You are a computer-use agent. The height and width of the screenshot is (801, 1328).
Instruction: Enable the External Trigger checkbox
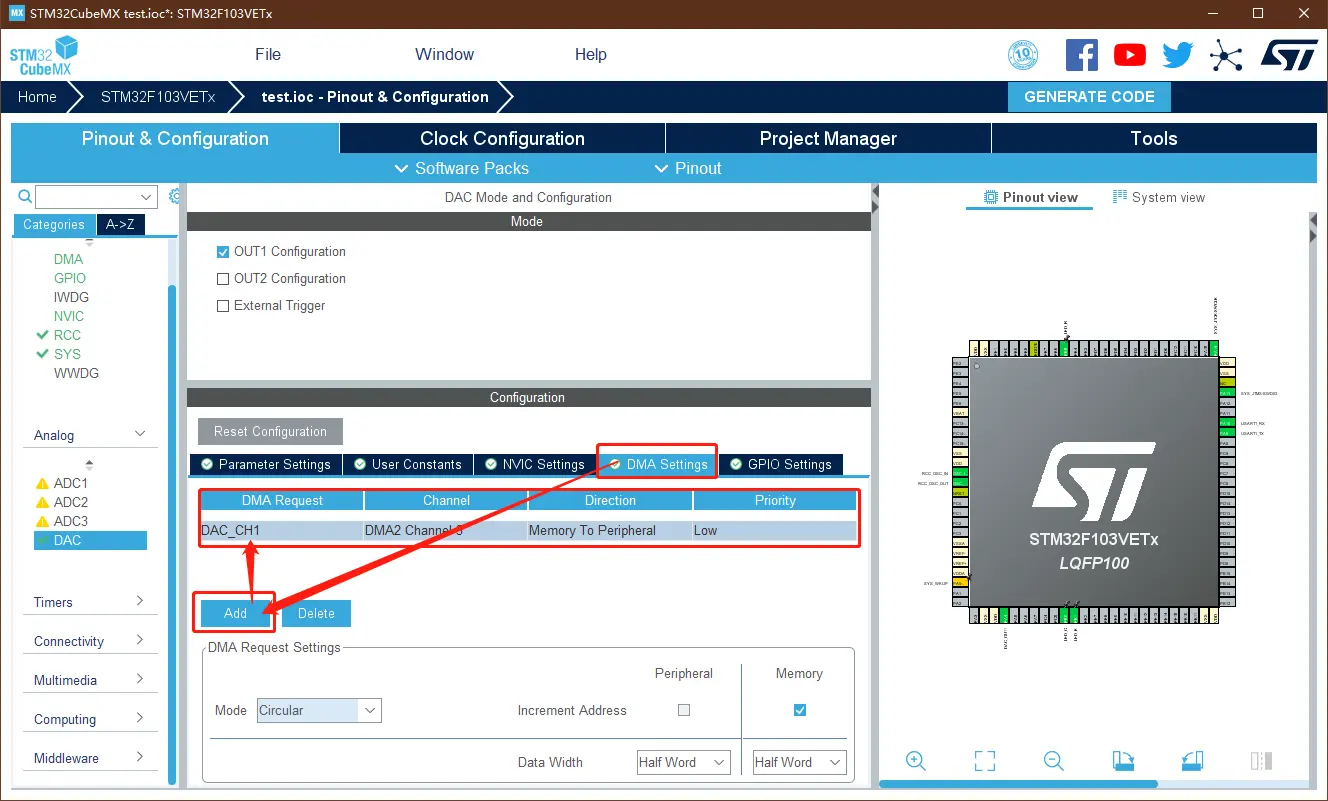(223, 306)
